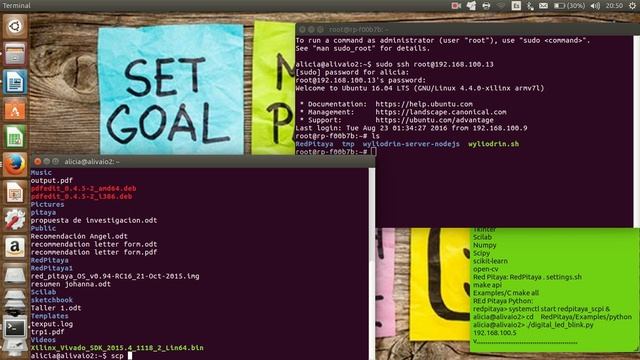Click the alicia terminal vertical scrollbar
640x360 pixels.
371,263
